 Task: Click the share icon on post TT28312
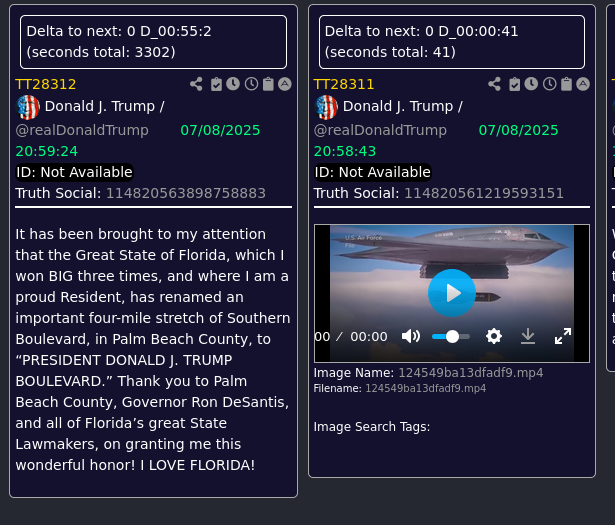click(196, 84)
